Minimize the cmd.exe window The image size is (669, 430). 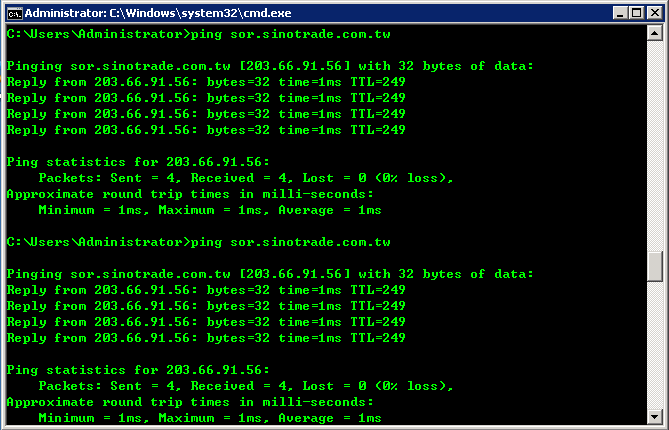pyautogui.click(x=620, y=13)
